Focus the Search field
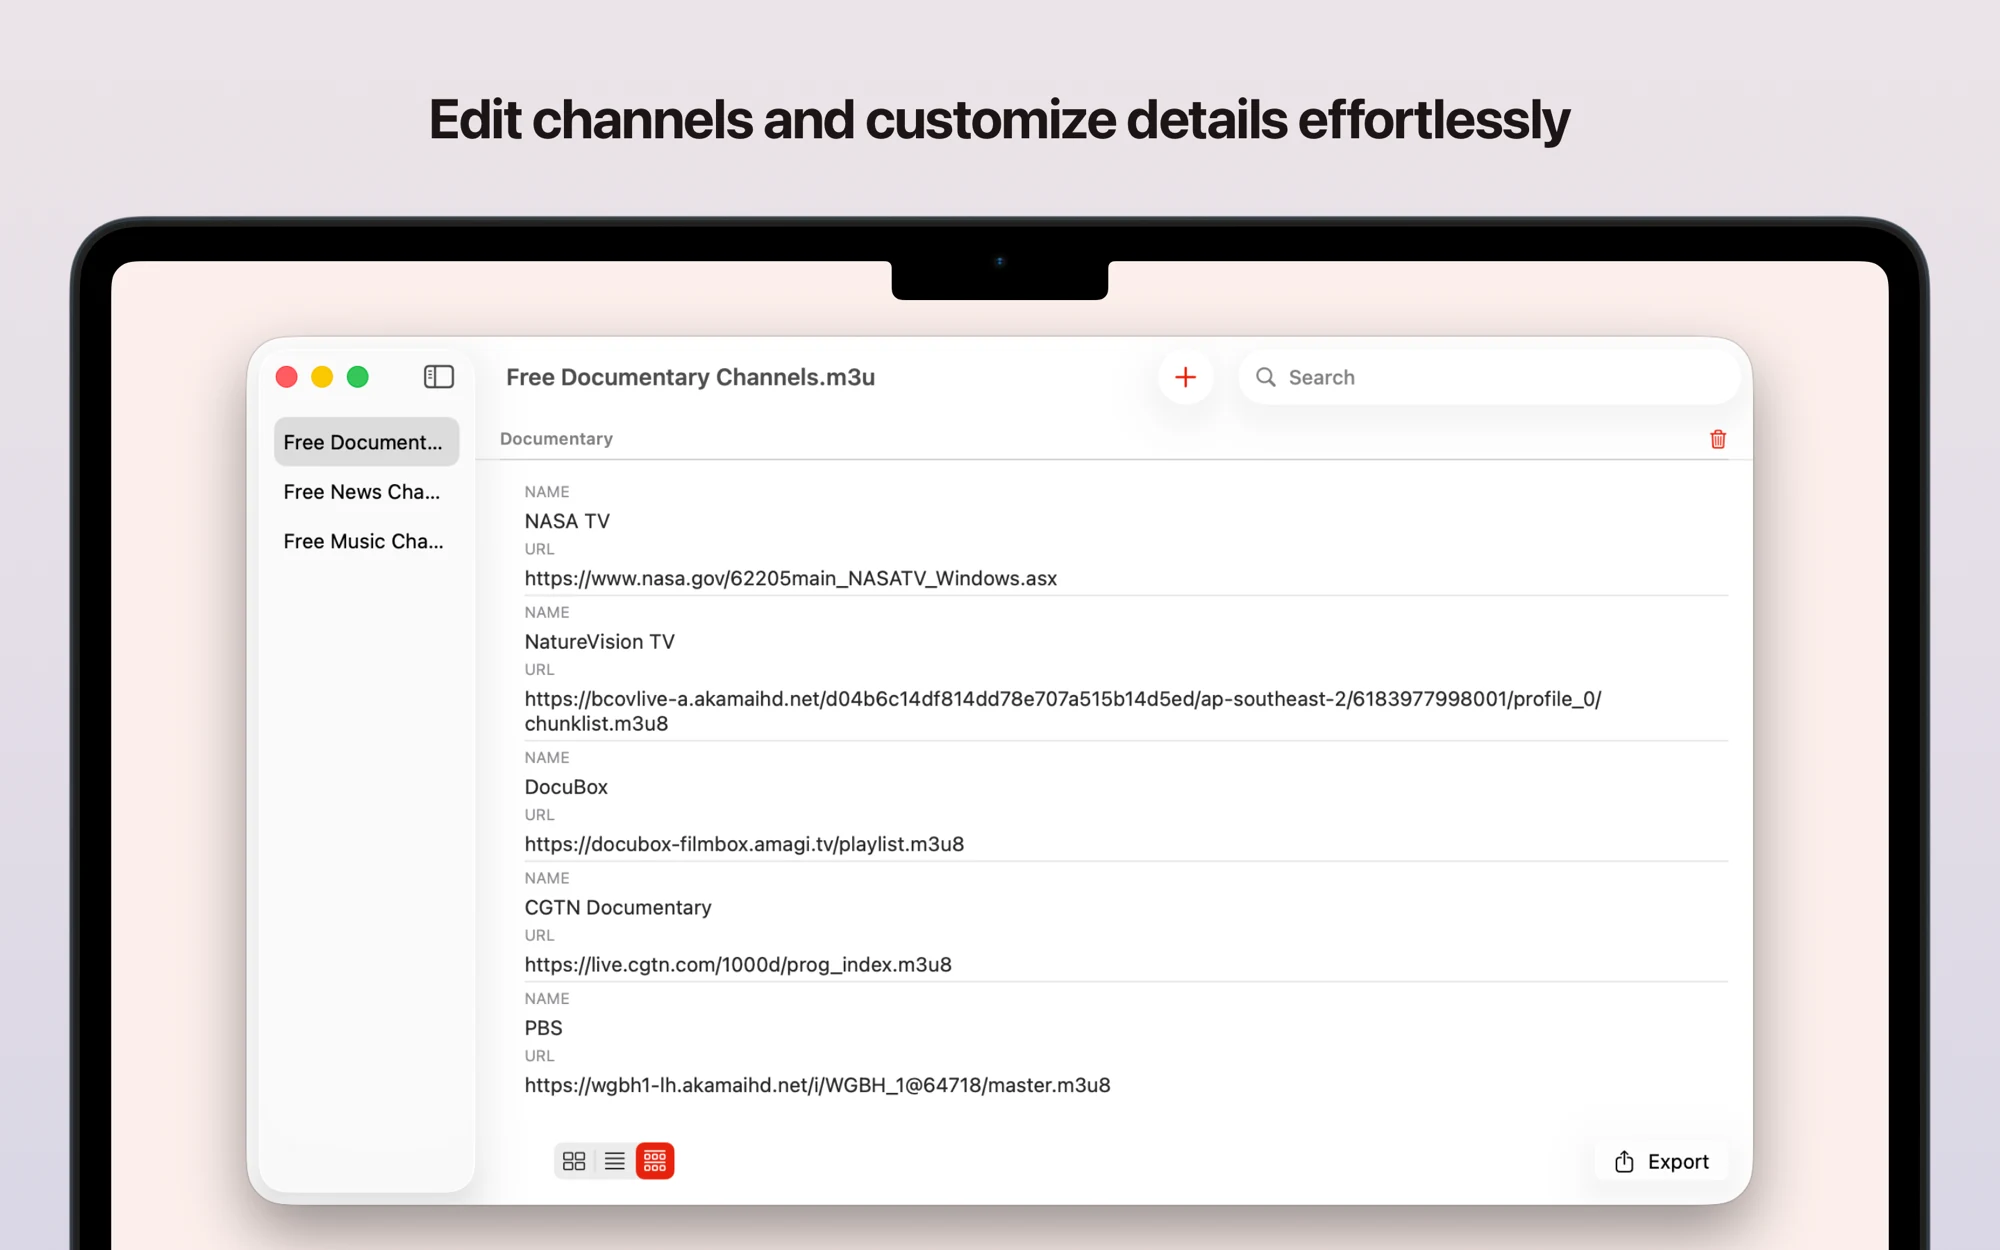2000x1250 pixels. point(1489,377)
